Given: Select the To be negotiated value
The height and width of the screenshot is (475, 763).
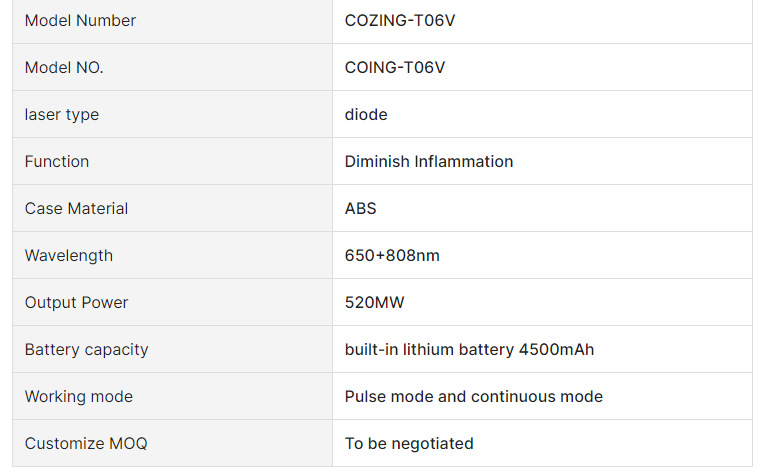Looking at the screenshot, I should 409,444.
